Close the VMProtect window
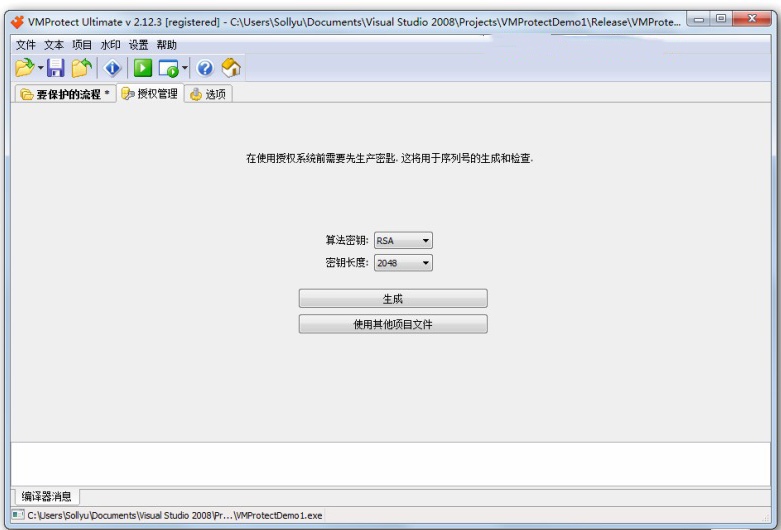The image size is (781, 530). 752,20
